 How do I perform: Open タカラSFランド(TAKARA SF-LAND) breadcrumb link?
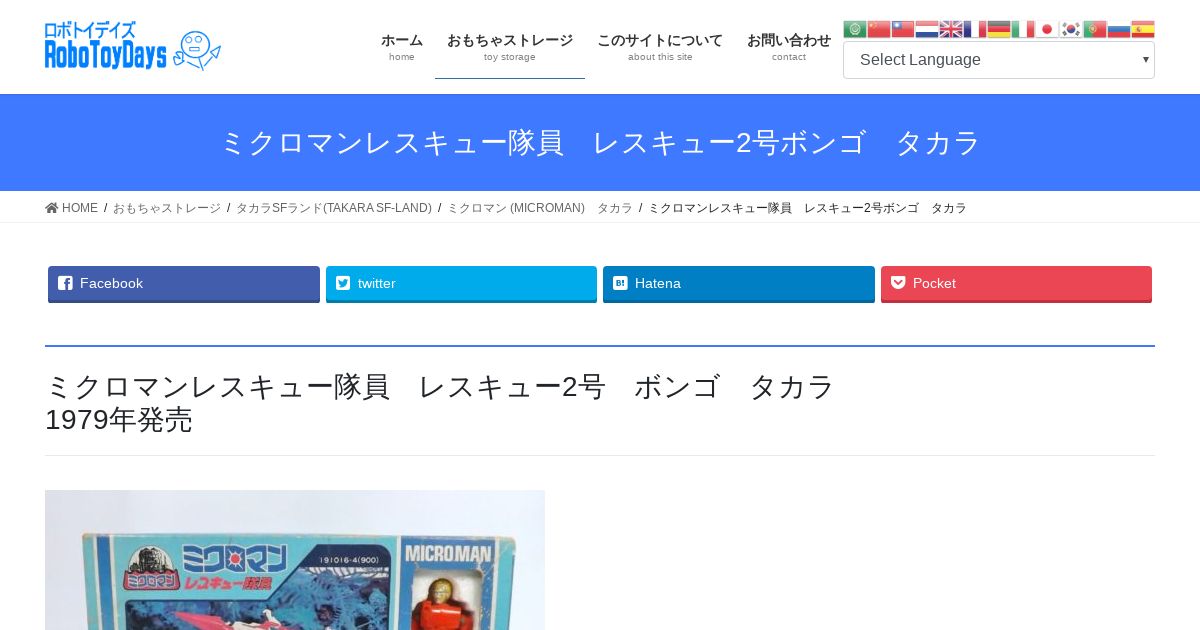(334, 208)
